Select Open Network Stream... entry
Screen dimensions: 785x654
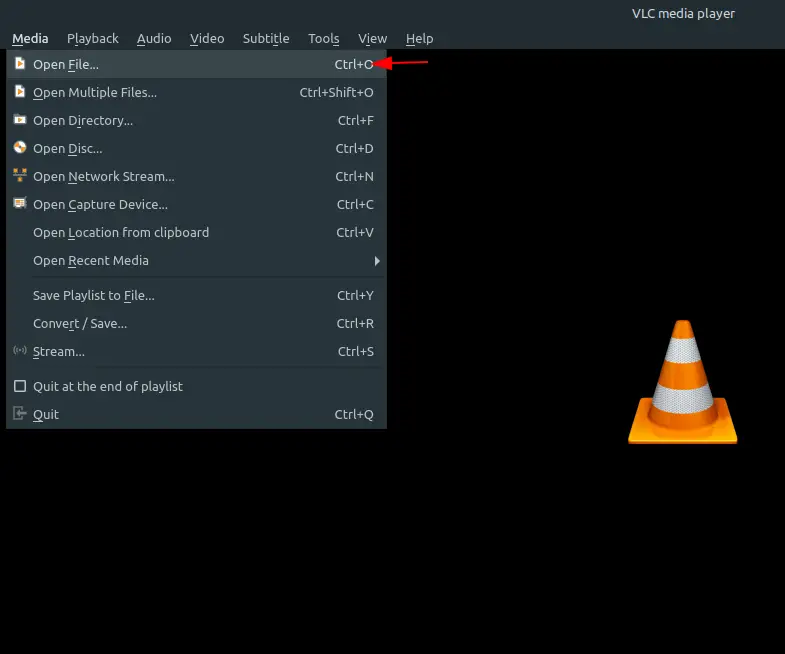[196, 176]
